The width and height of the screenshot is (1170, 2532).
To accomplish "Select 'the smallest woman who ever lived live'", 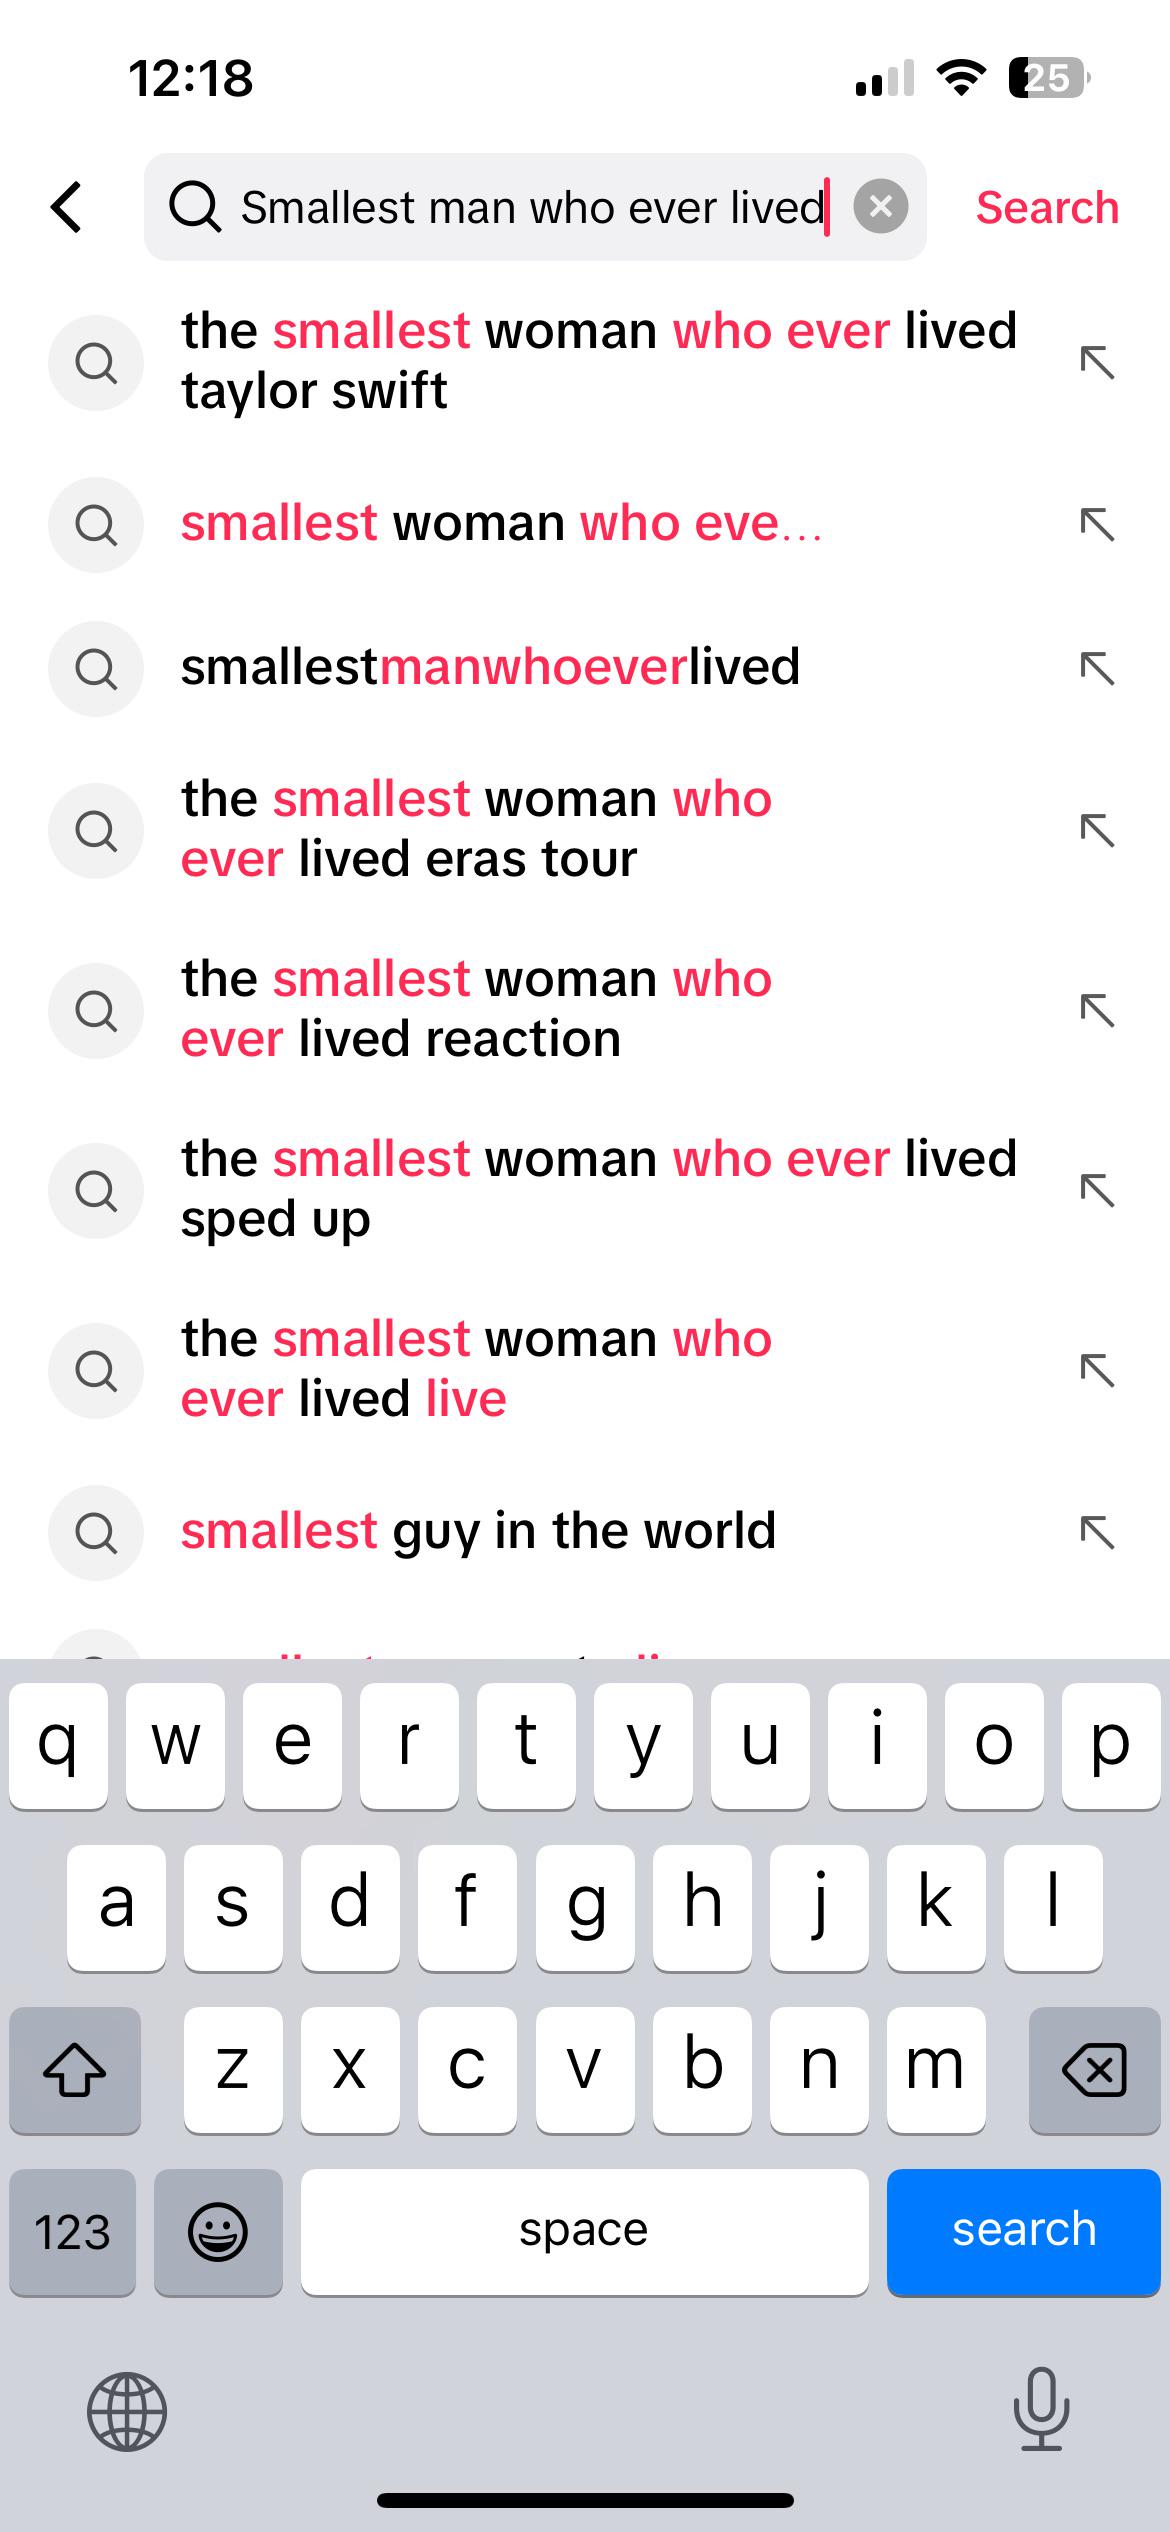I will 476,1368.
